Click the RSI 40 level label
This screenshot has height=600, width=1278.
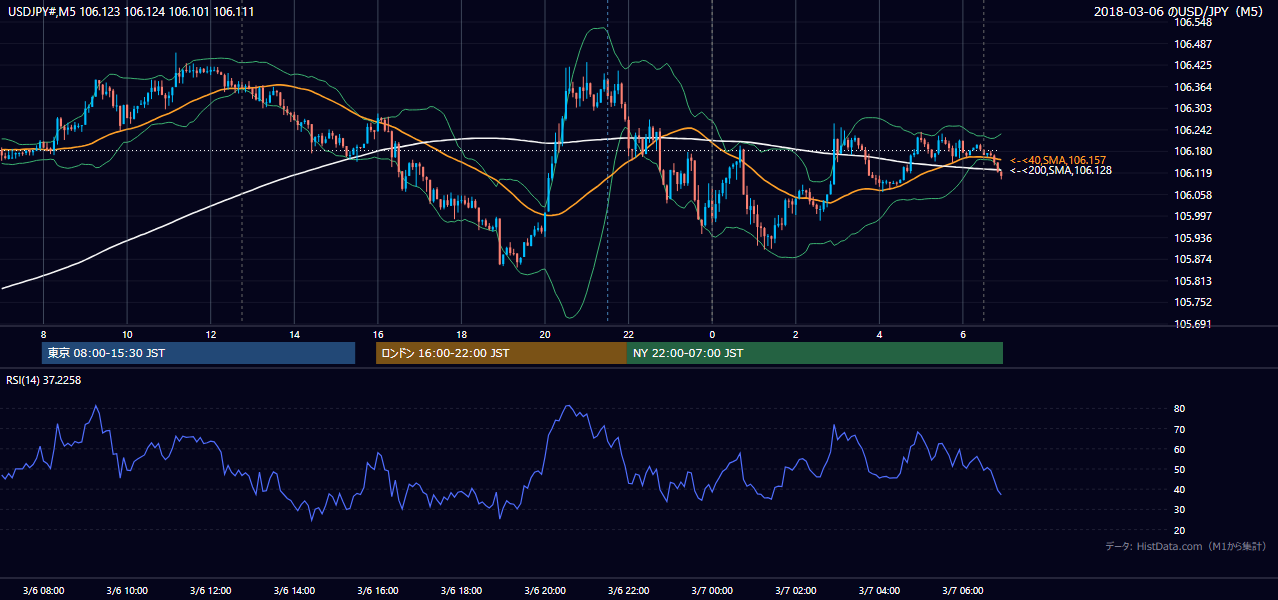pos(1180,489)
